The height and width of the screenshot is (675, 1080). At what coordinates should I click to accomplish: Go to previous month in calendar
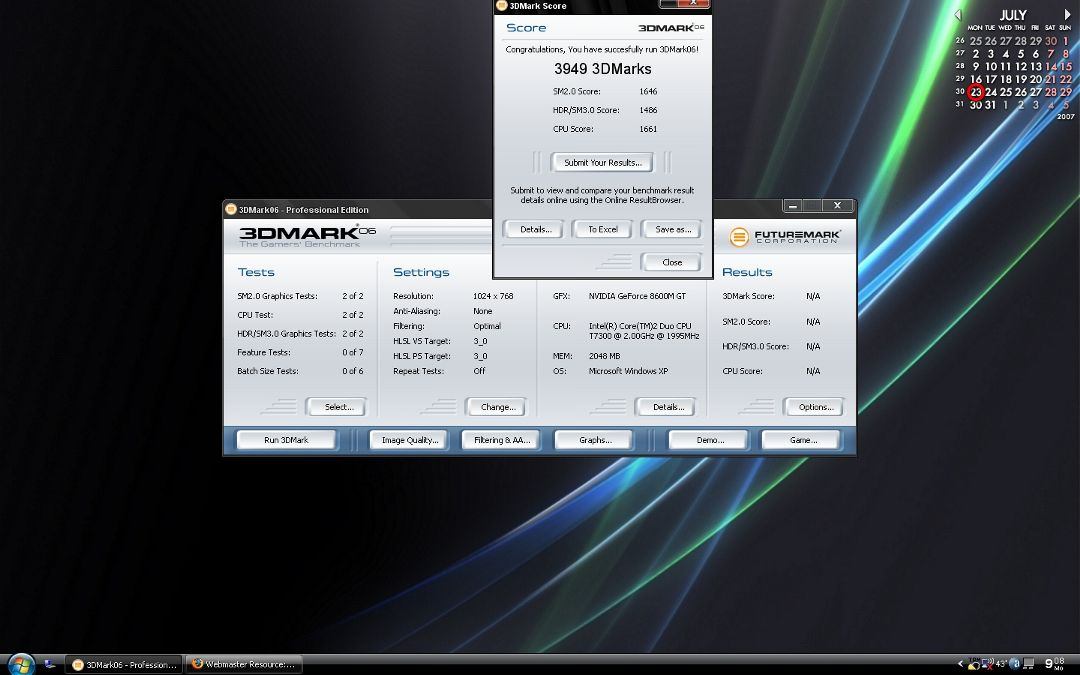click(957, 14)
